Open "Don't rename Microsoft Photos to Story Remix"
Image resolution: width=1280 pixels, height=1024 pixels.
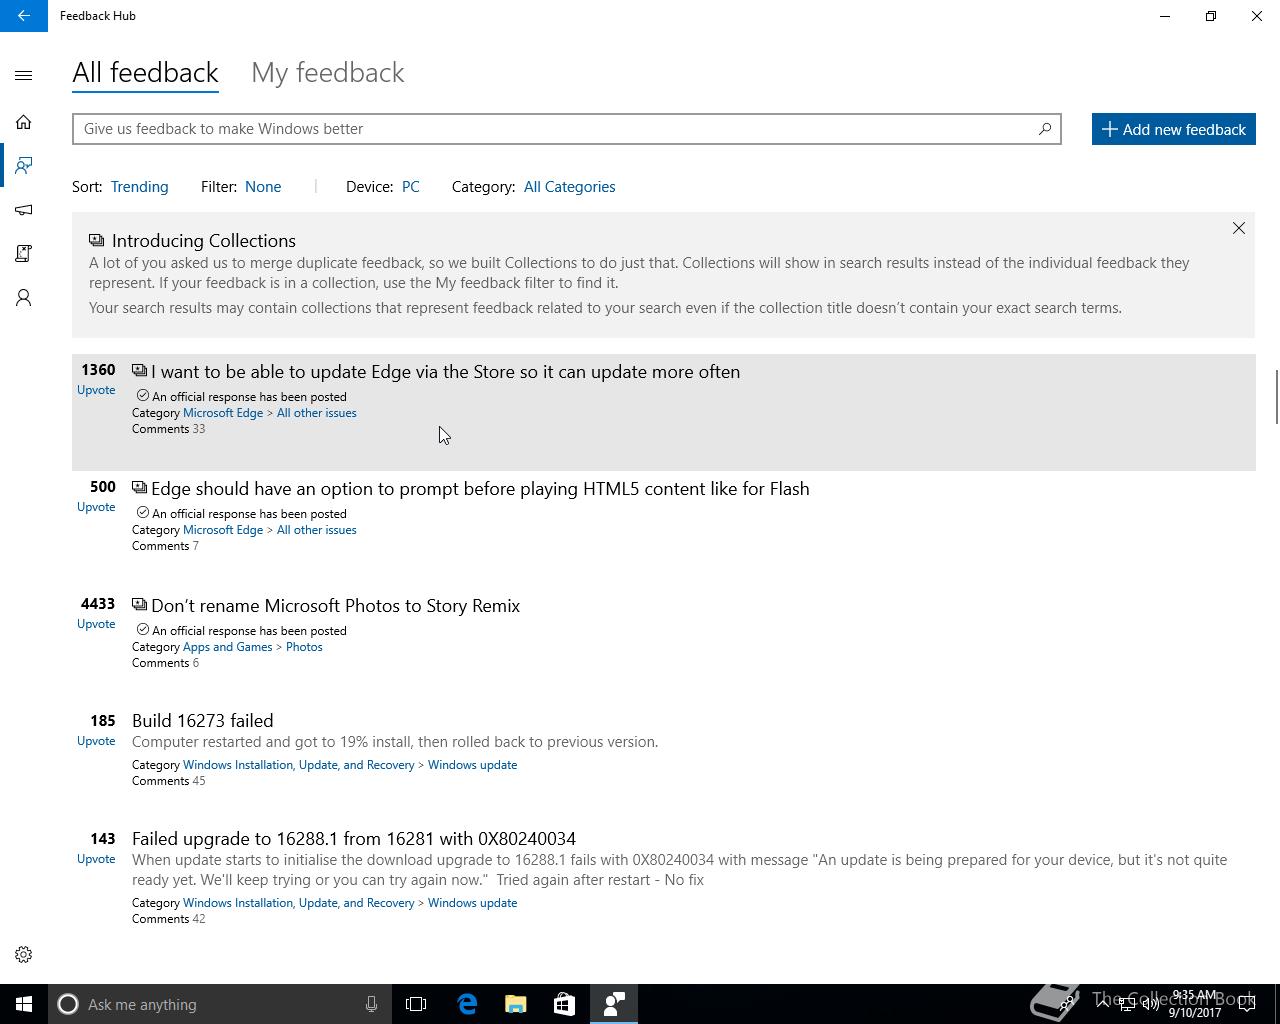tap(335, 606)
